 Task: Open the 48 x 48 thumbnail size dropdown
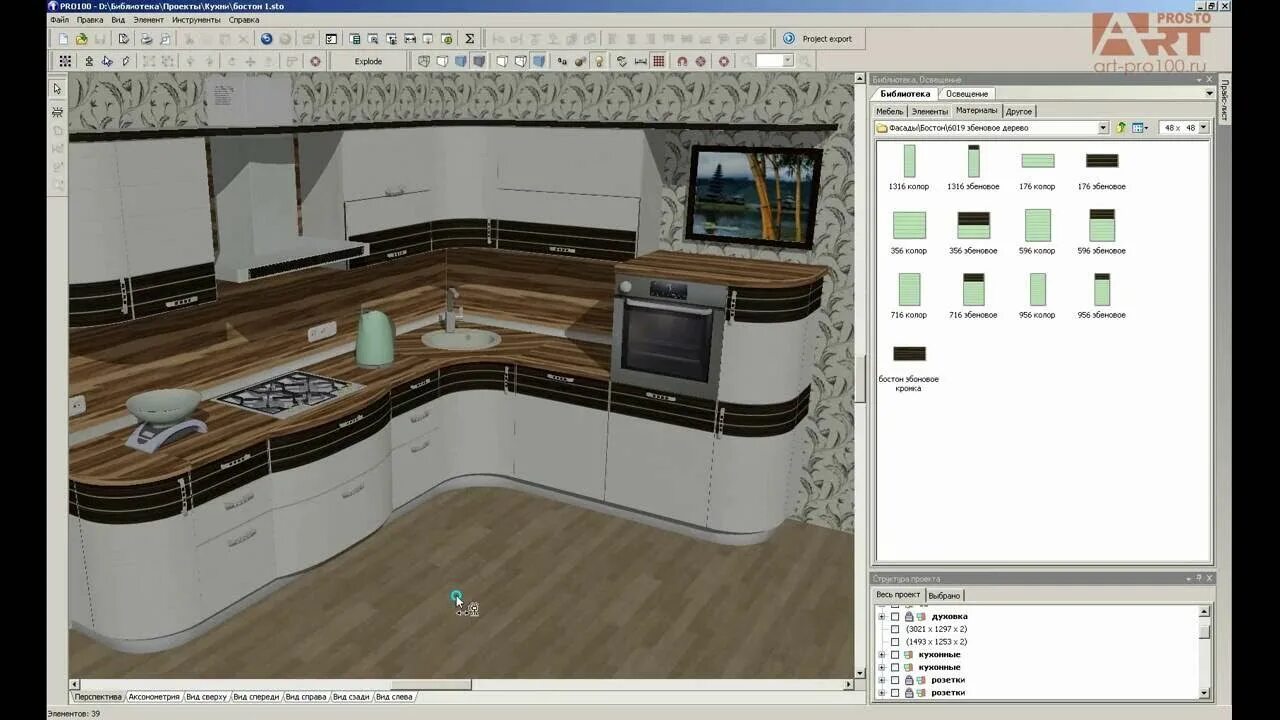click(x=1203, y=128)
